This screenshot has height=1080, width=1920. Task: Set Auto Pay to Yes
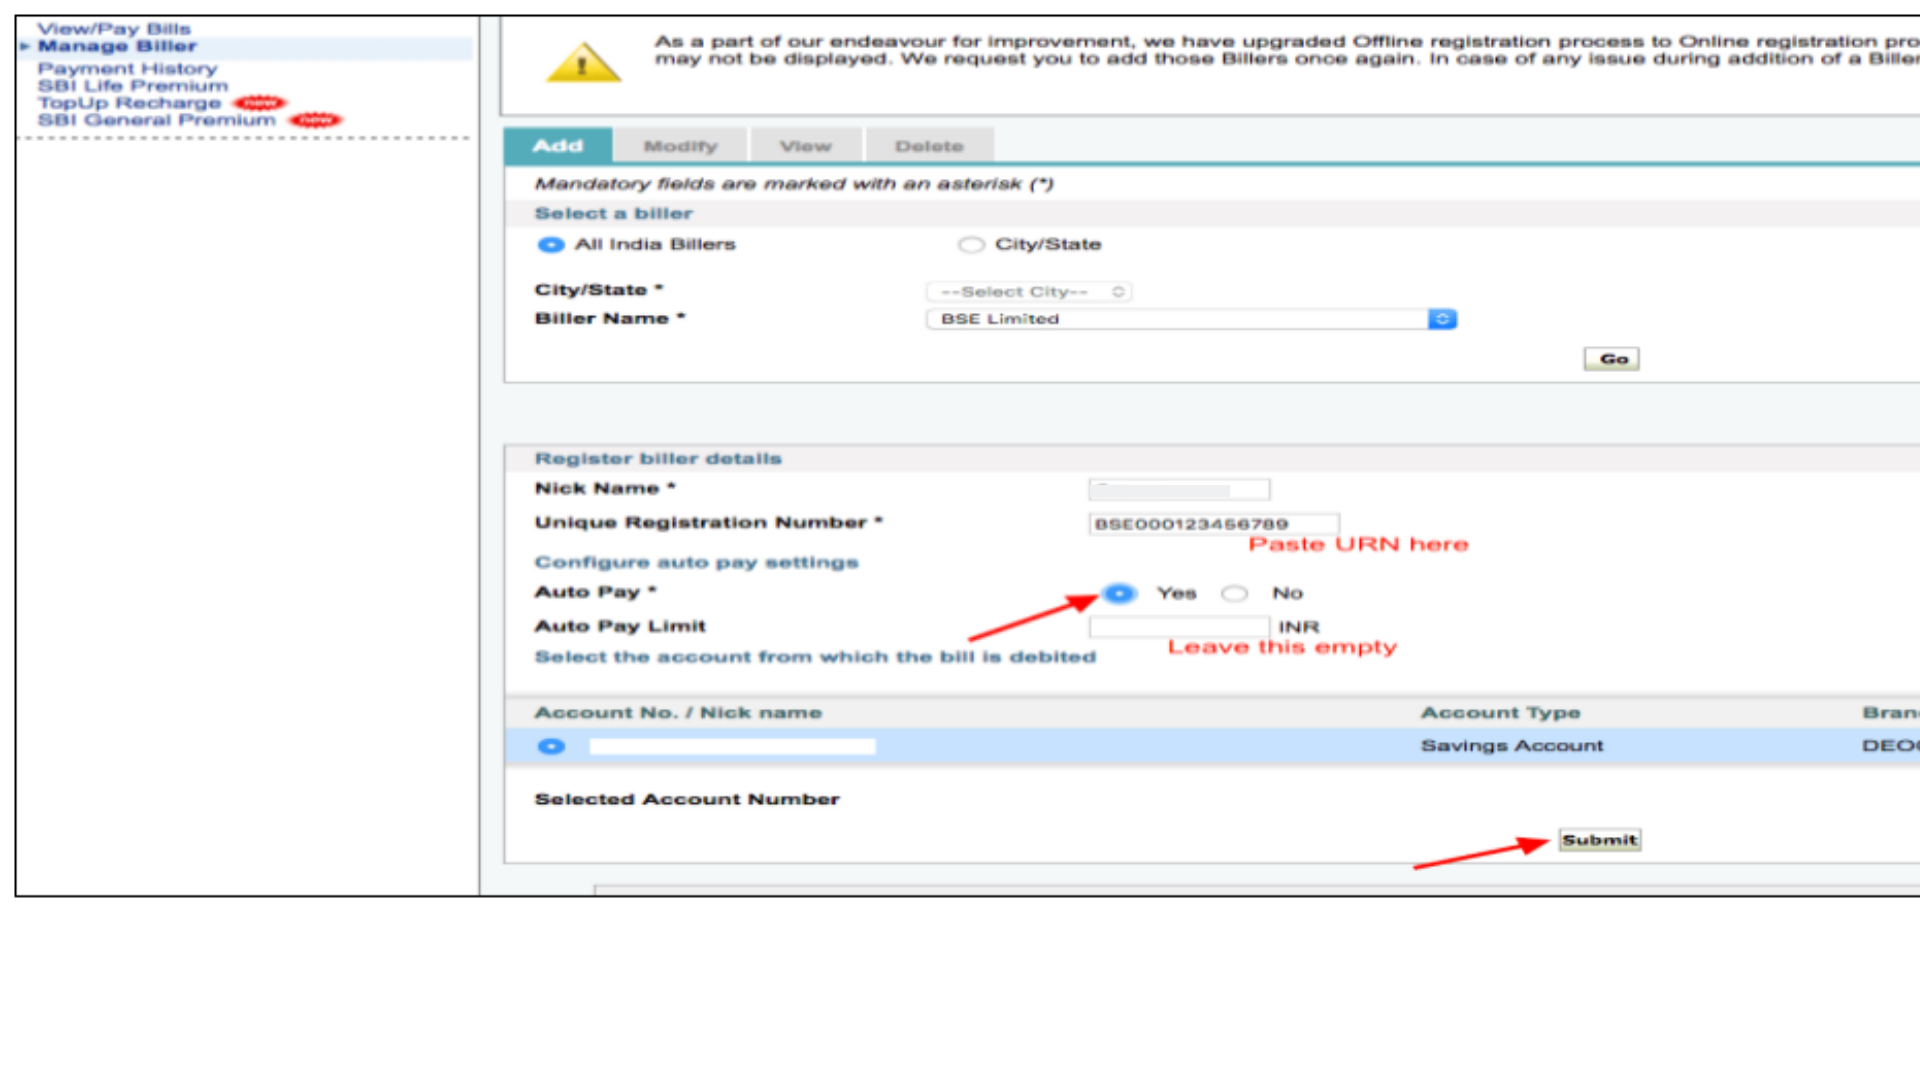coord(1120,594)
